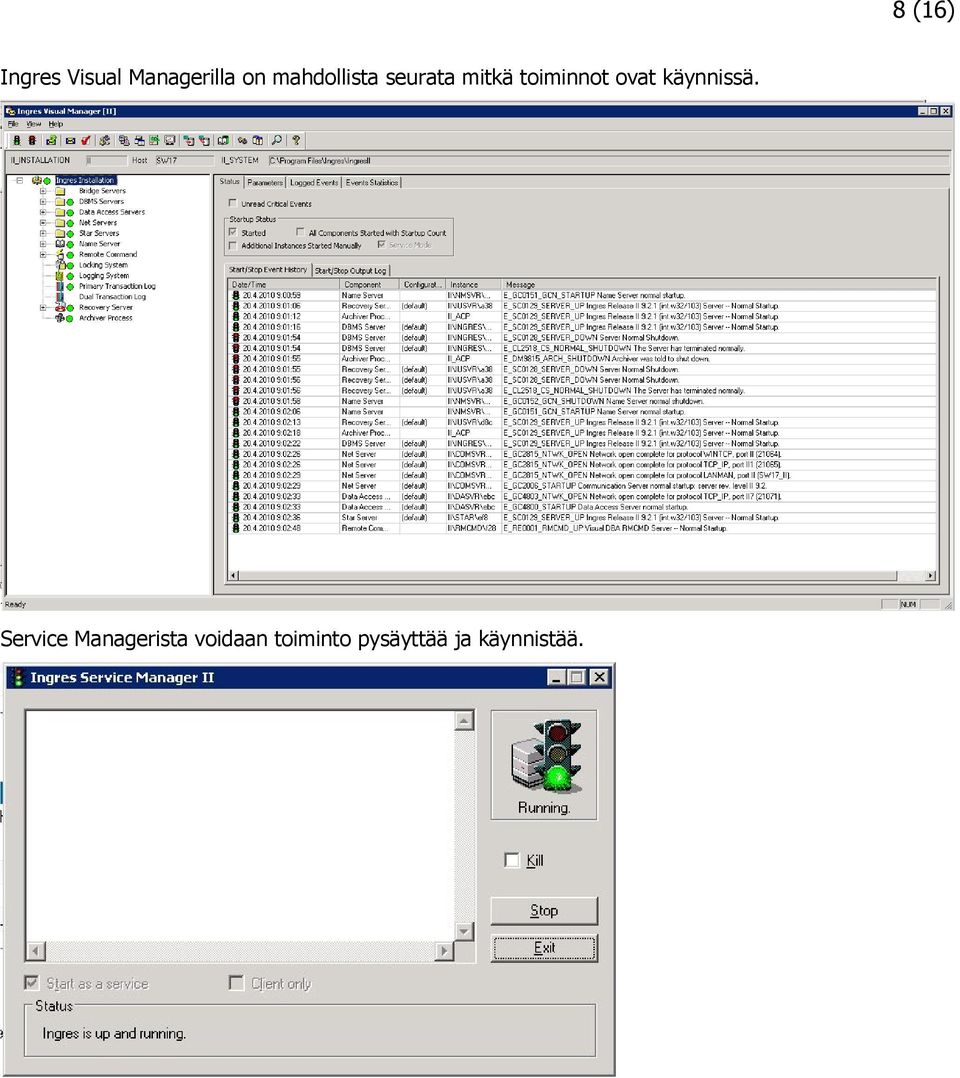Viewport: 960px width, 1078px height.
Task: Toggle the Client only checkbox
Action: (236, 982)
